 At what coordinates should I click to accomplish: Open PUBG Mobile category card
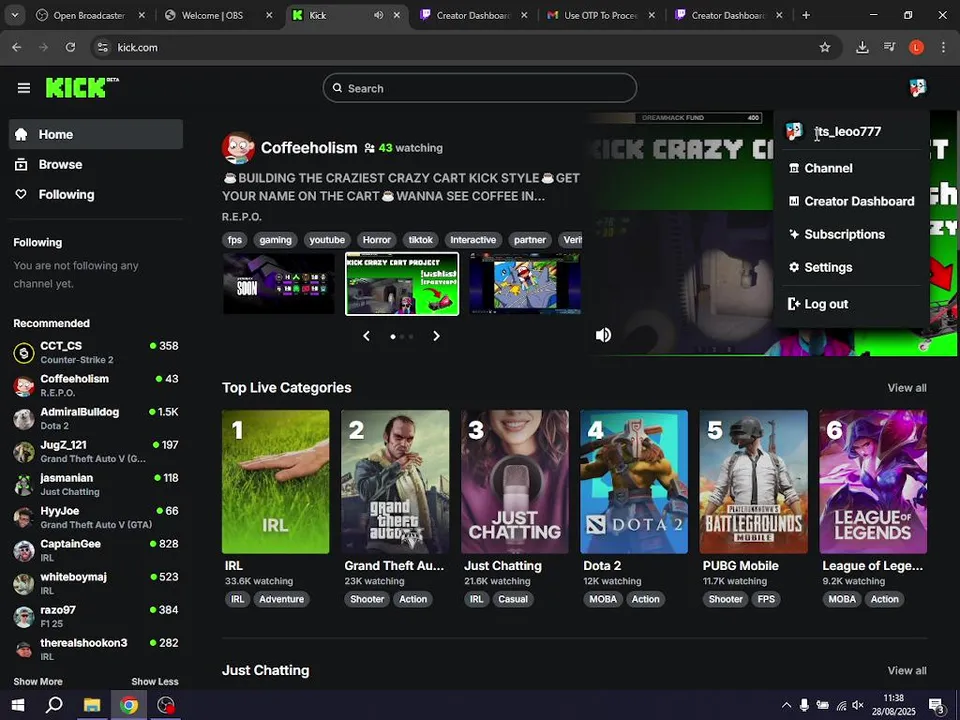pyautogui.click(x=754, y=482)
